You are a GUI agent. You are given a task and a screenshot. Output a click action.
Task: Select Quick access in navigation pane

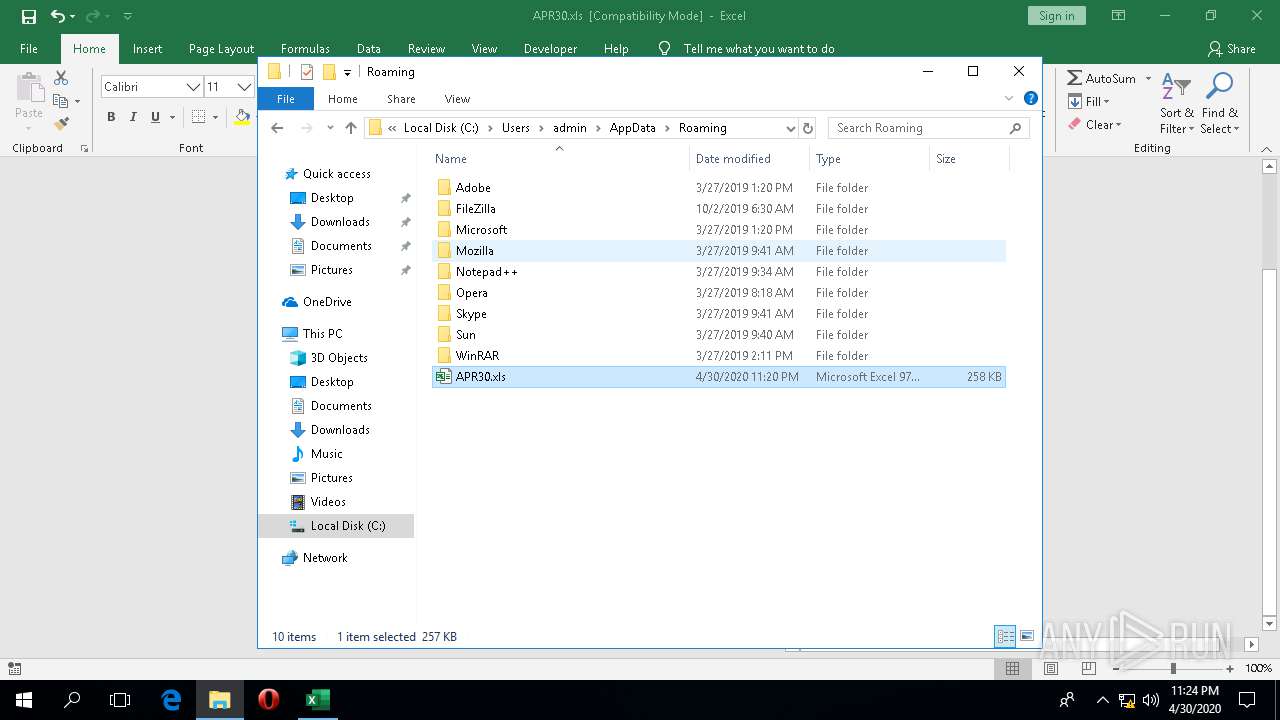click(336, 174)
